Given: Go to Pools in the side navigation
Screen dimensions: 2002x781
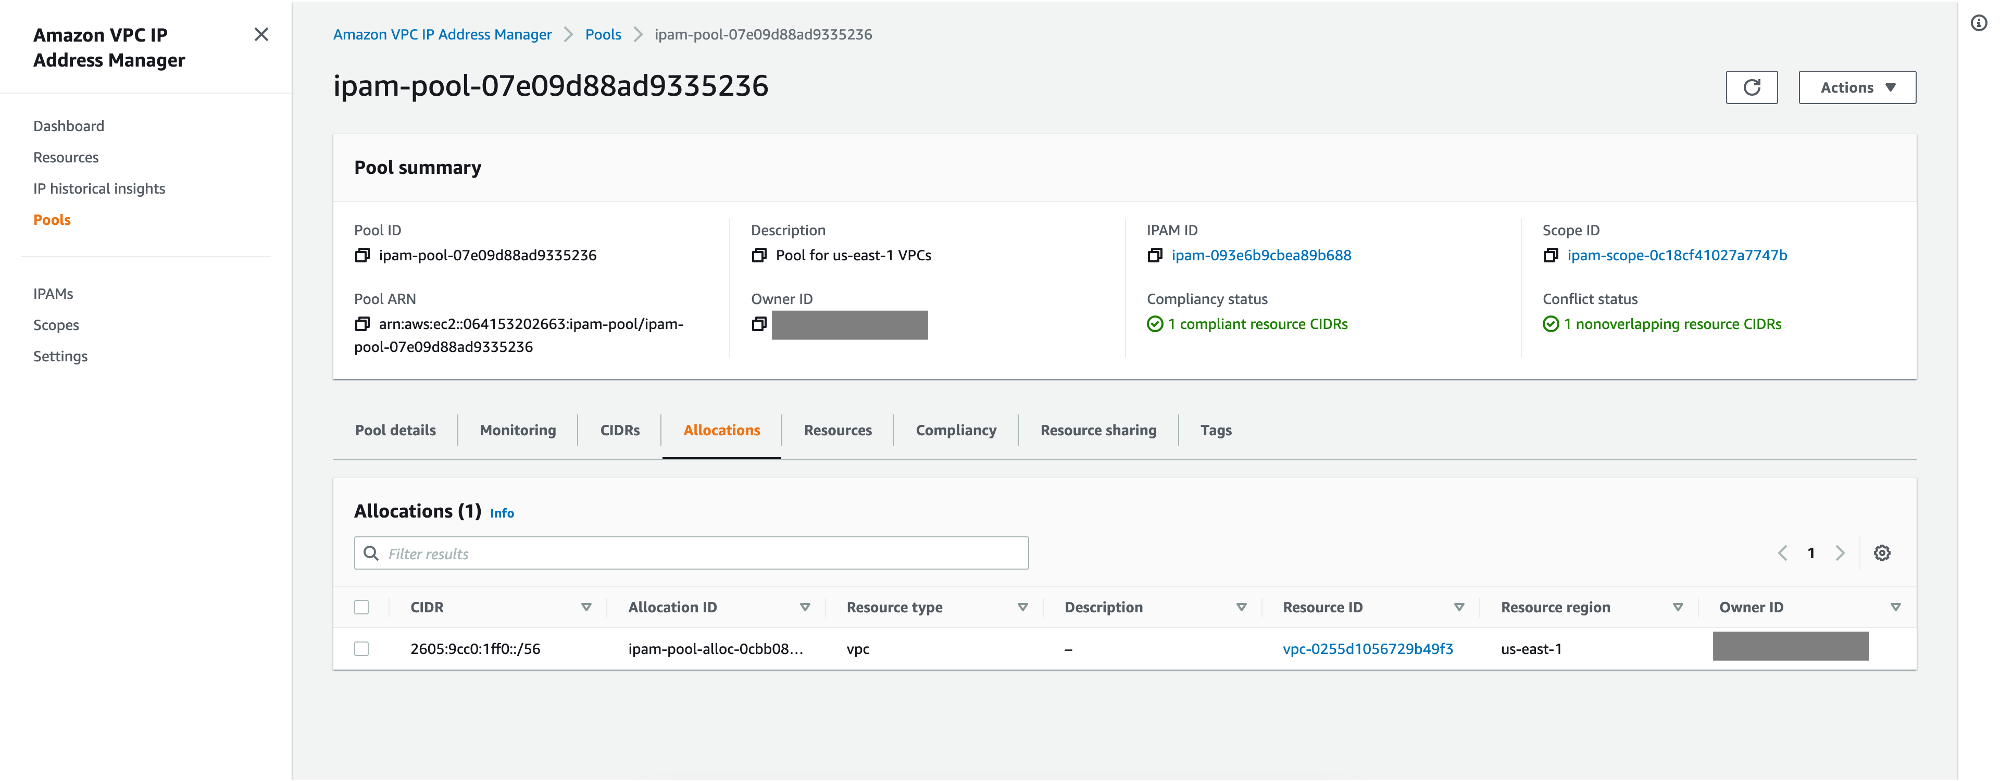Looking at the screenshot, I should pyautogui.click(x=52, y=220).
